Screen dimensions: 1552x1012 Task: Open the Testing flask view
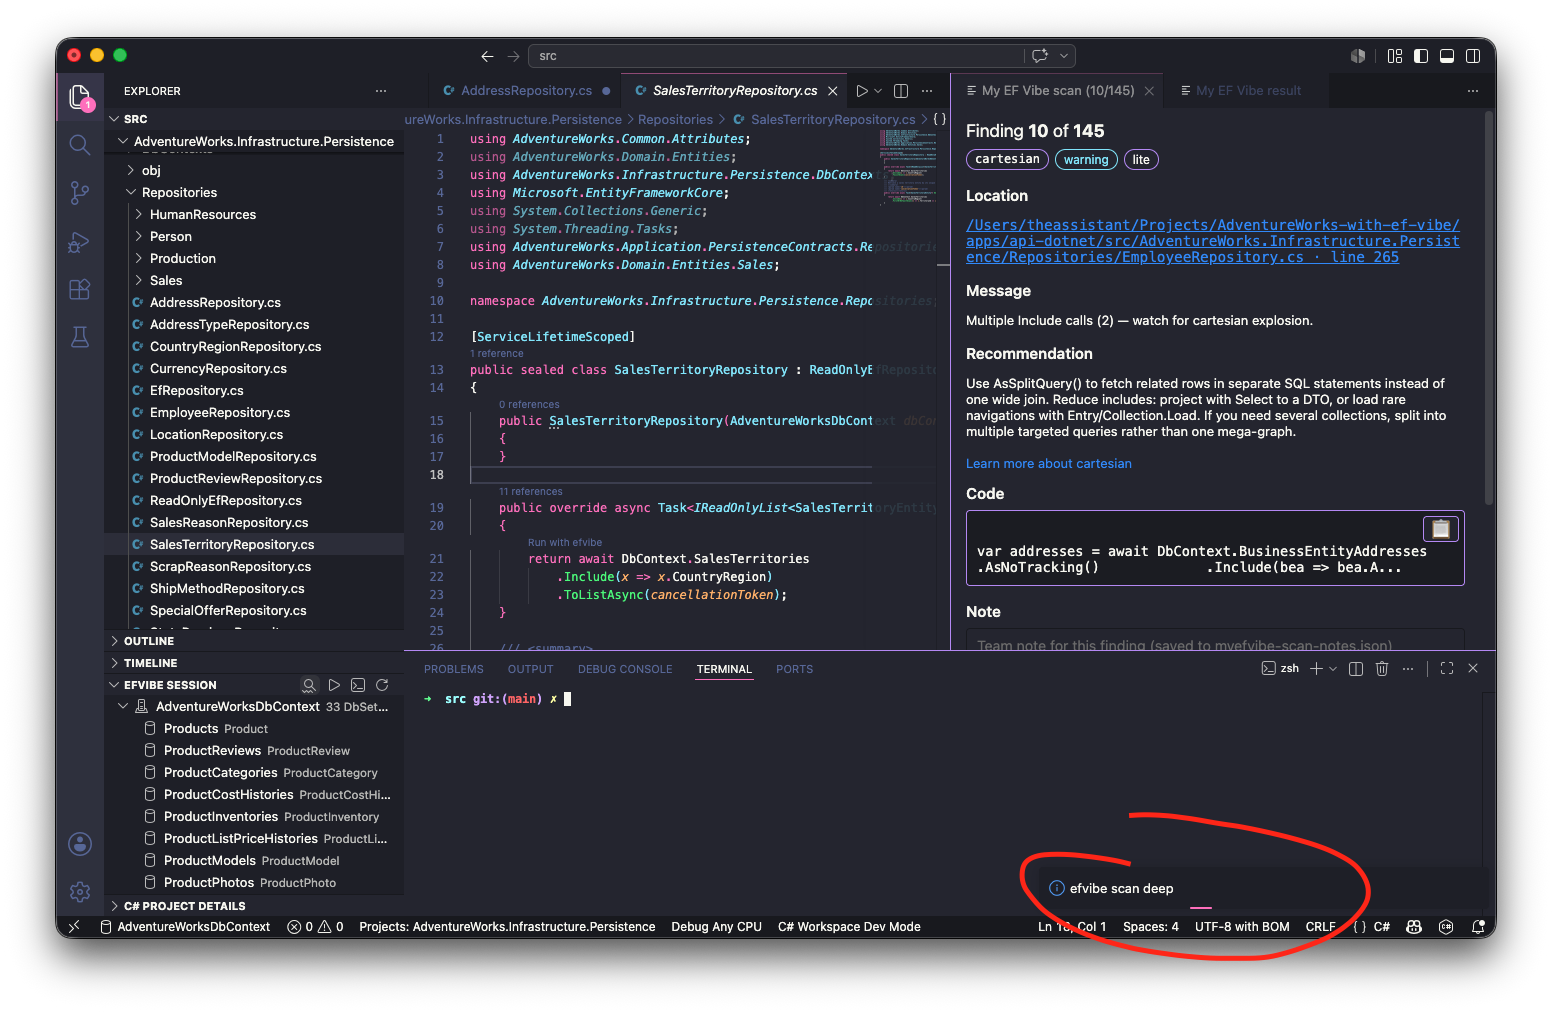coord(80,338)
